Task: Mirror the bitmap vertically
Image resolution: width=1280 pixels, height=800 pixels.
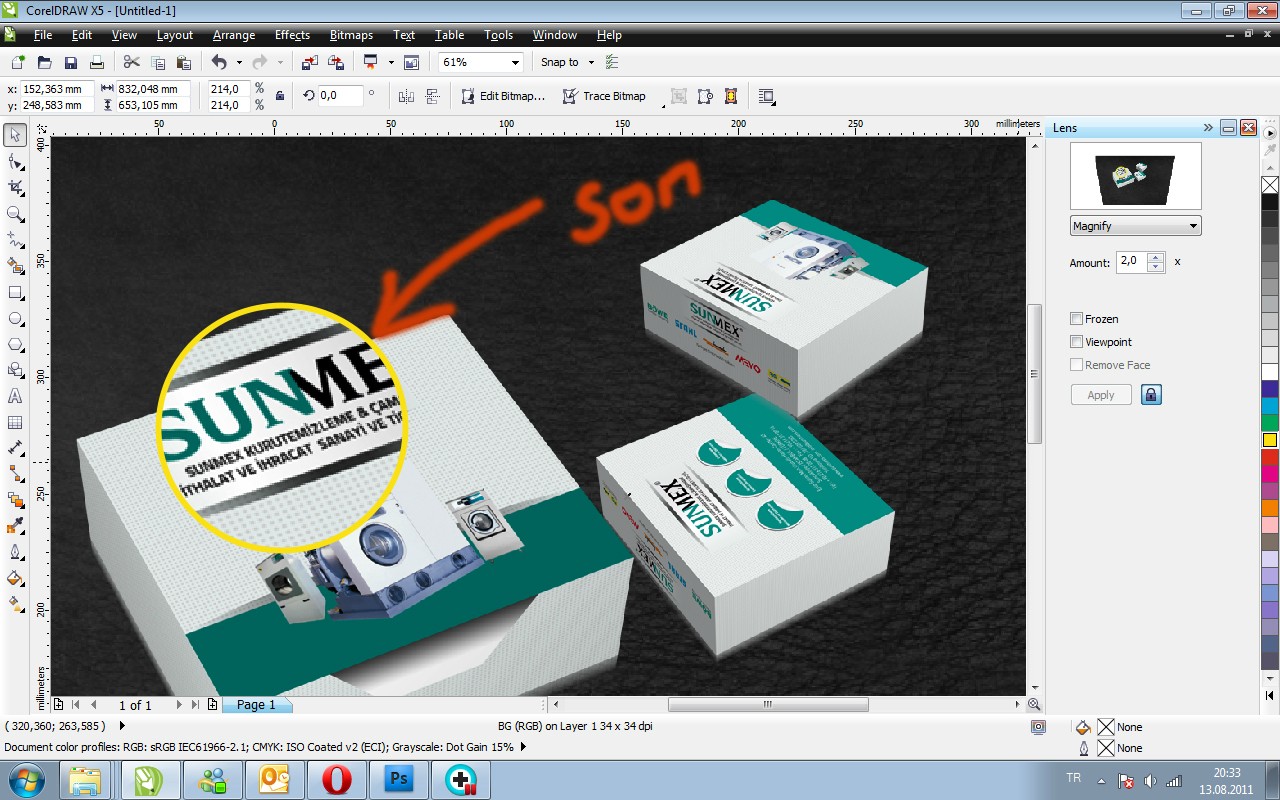Action: coord(433,96)
